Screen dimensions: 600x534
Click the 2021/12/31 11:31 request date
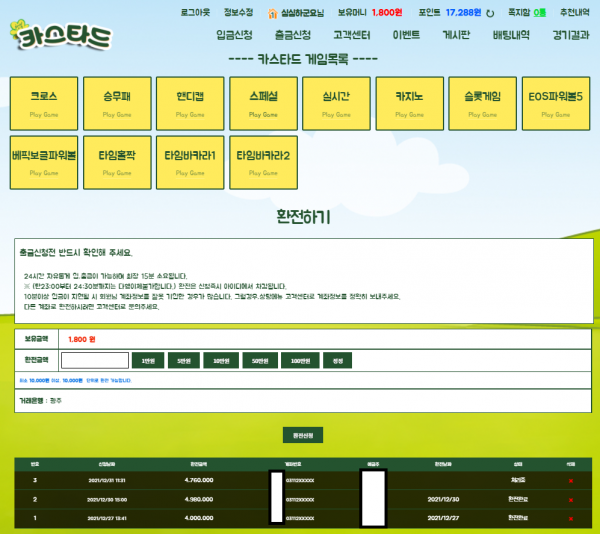click(107, 480)
